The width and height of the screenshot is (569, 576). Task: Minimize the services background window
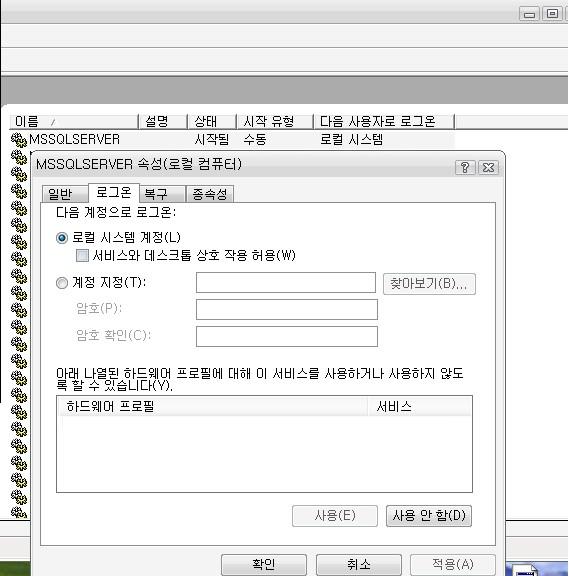pos(529,14)
